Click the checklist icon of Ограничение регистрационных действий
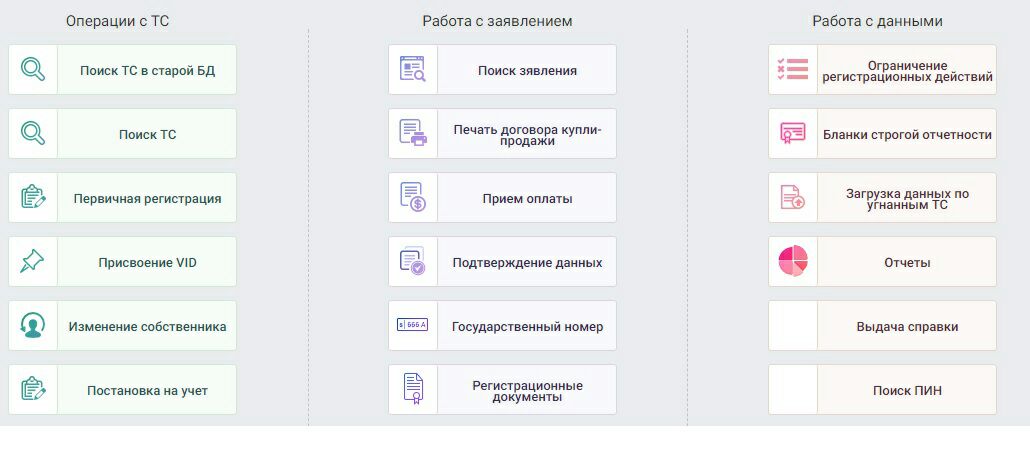 [x=792, y=69]
